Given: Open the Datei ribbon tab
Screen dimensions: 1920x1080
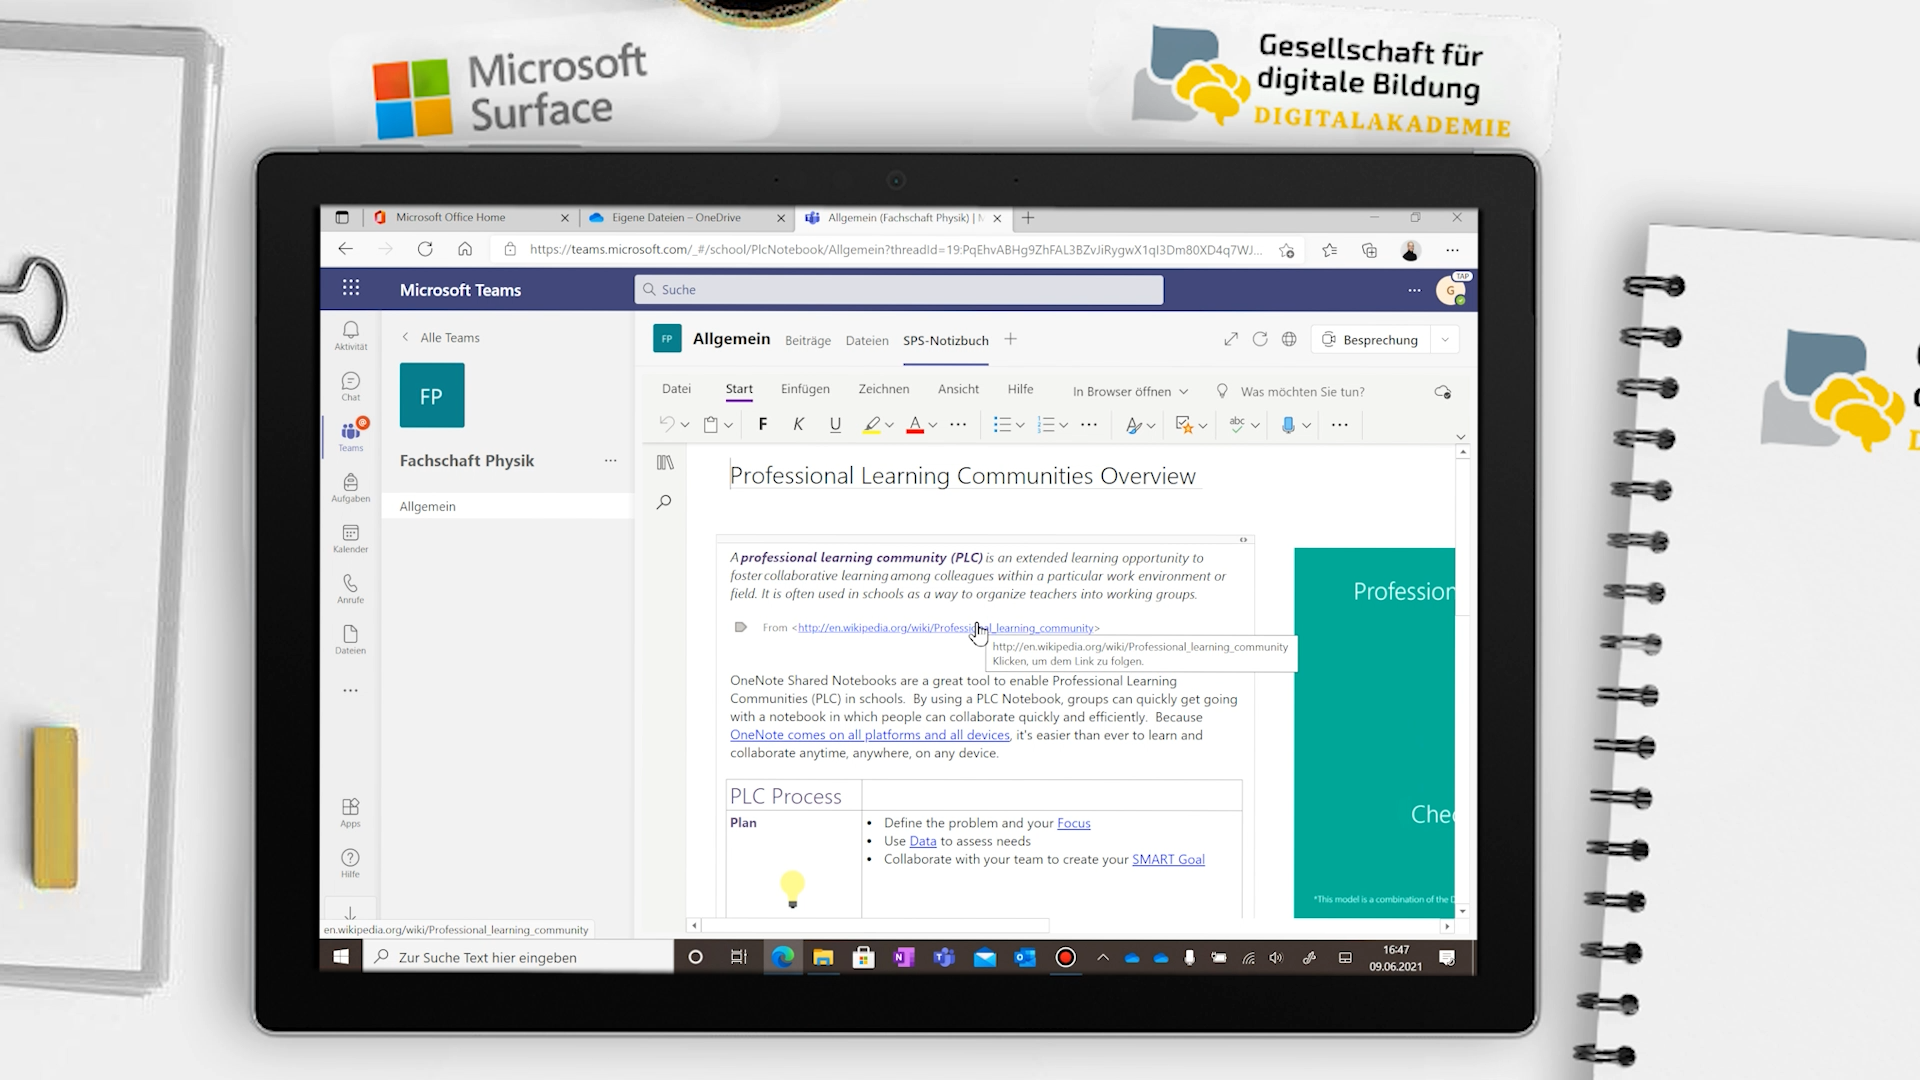Looking at the screenshot, I should [x=676, y=389].
